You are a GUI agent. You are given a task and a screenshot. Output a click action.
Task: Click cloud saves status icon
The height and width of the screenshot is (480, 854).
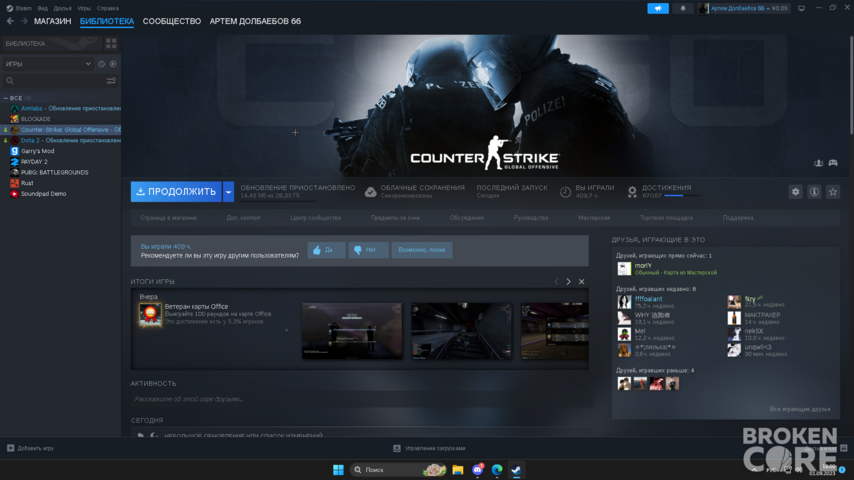(x=370, y=192)
